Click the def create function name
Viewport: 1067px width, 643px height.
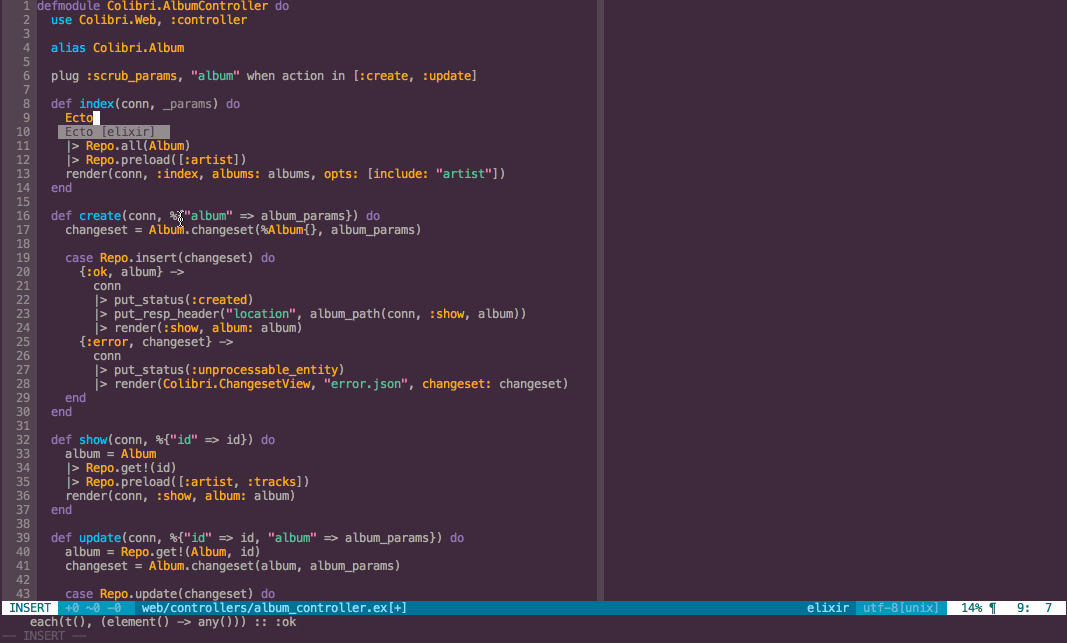click(99, 215)
